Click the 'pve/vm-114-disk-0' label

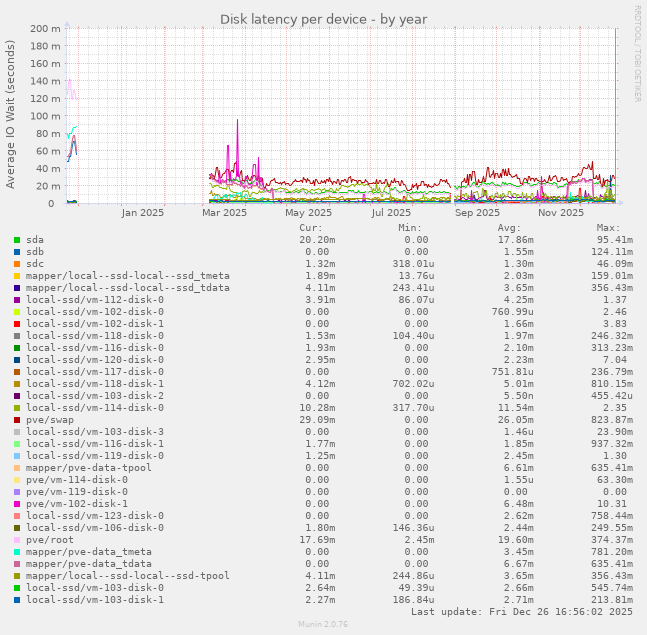pyautogui.click(x=77, y=479)
